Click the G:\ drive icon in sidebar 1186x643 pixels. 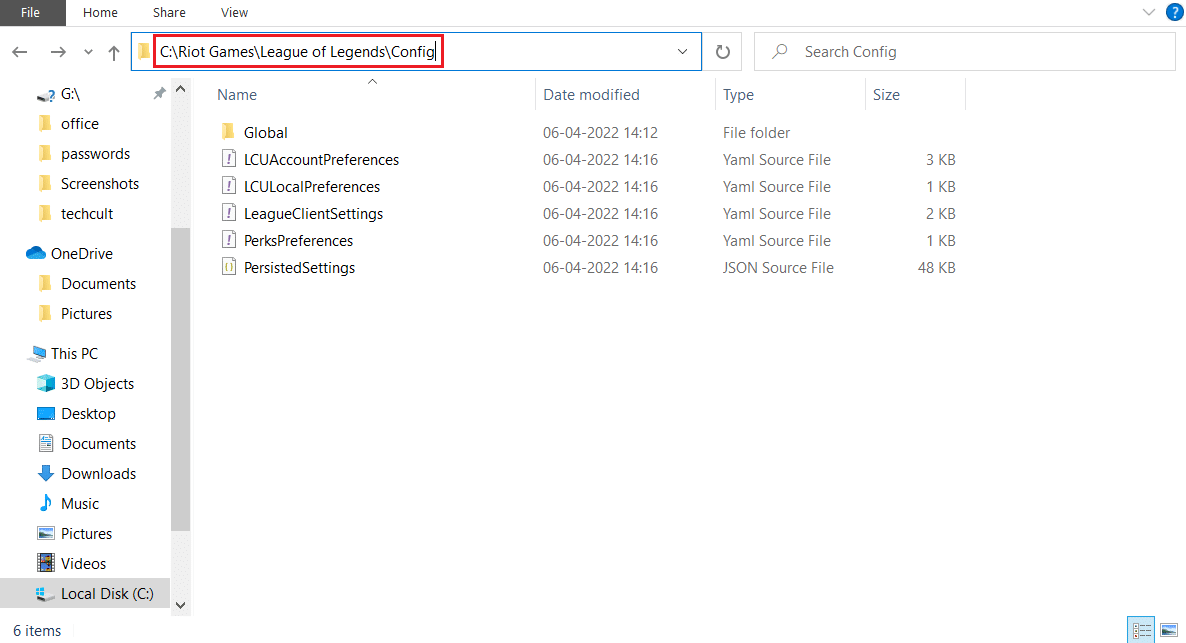point(45,95)
